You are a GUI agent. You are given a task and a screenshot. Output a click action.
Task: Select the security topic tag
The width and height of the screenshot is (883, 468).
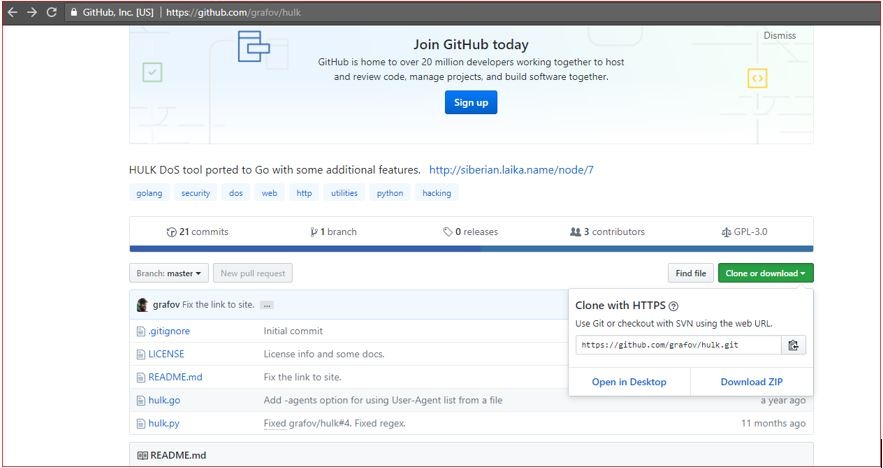pyautogui.click(x=195, y=193)
